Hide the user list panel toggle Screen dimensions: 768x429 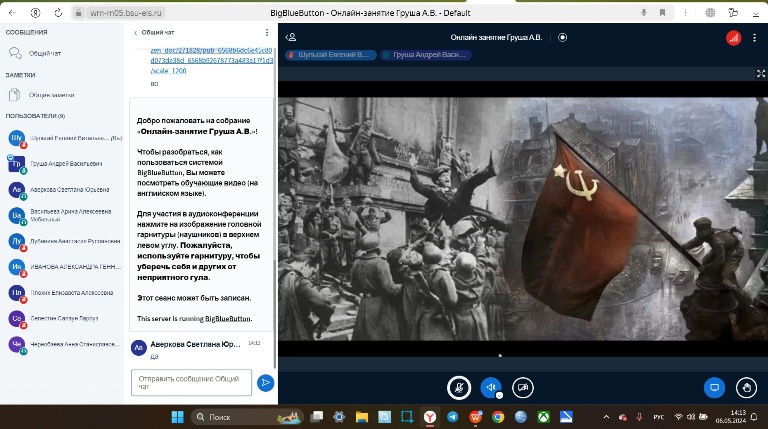pos(291,37)
